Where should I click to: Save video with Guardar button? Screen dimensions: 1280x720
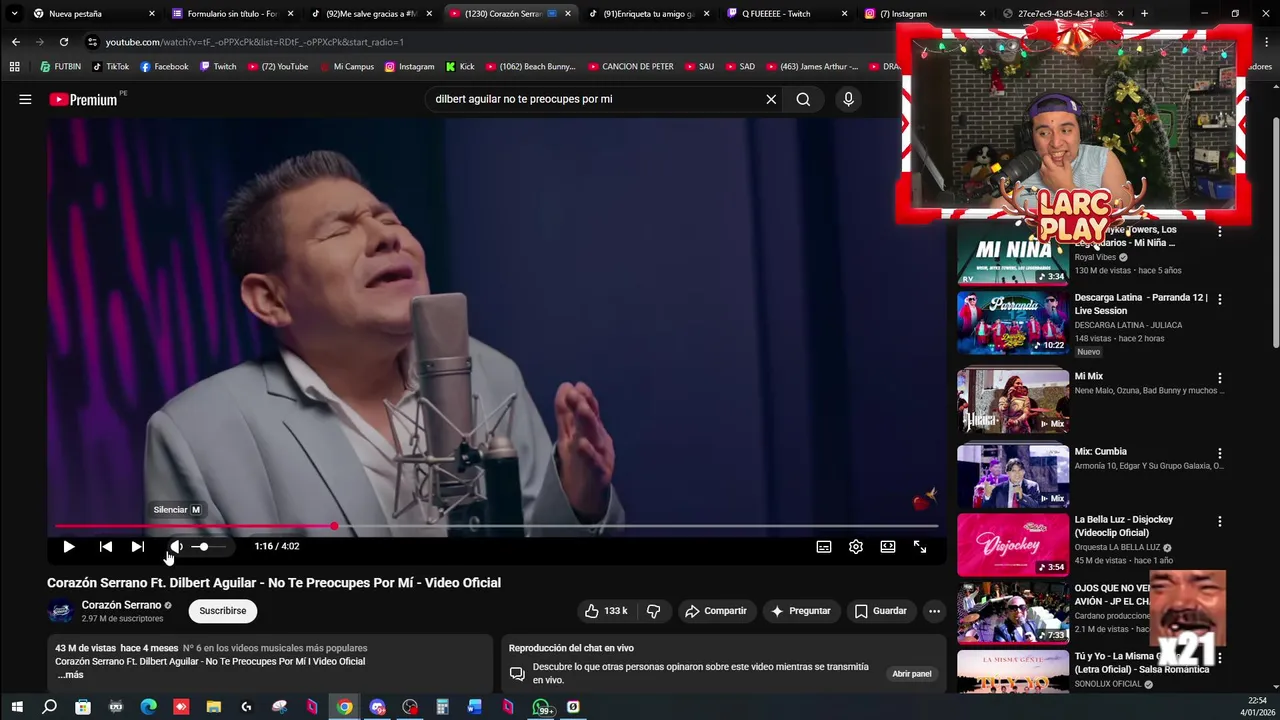[880, 611]
